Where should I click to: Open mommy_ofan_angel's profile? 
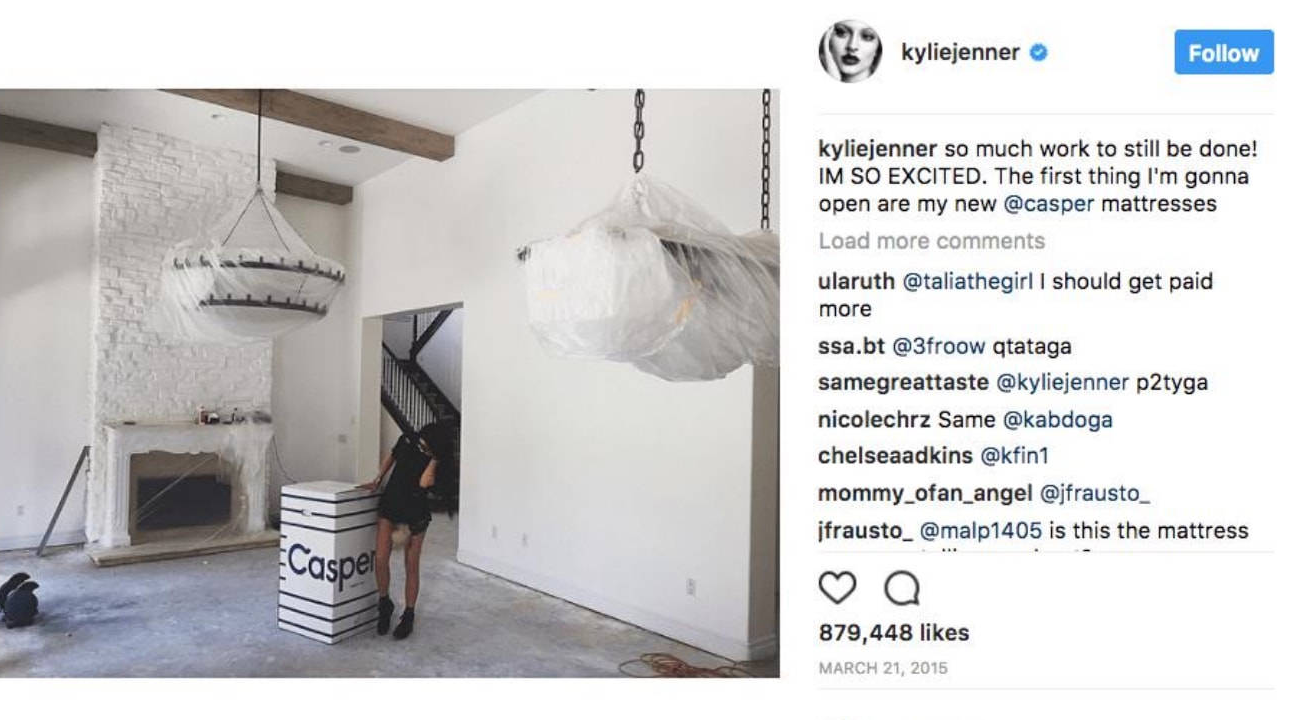926,493
